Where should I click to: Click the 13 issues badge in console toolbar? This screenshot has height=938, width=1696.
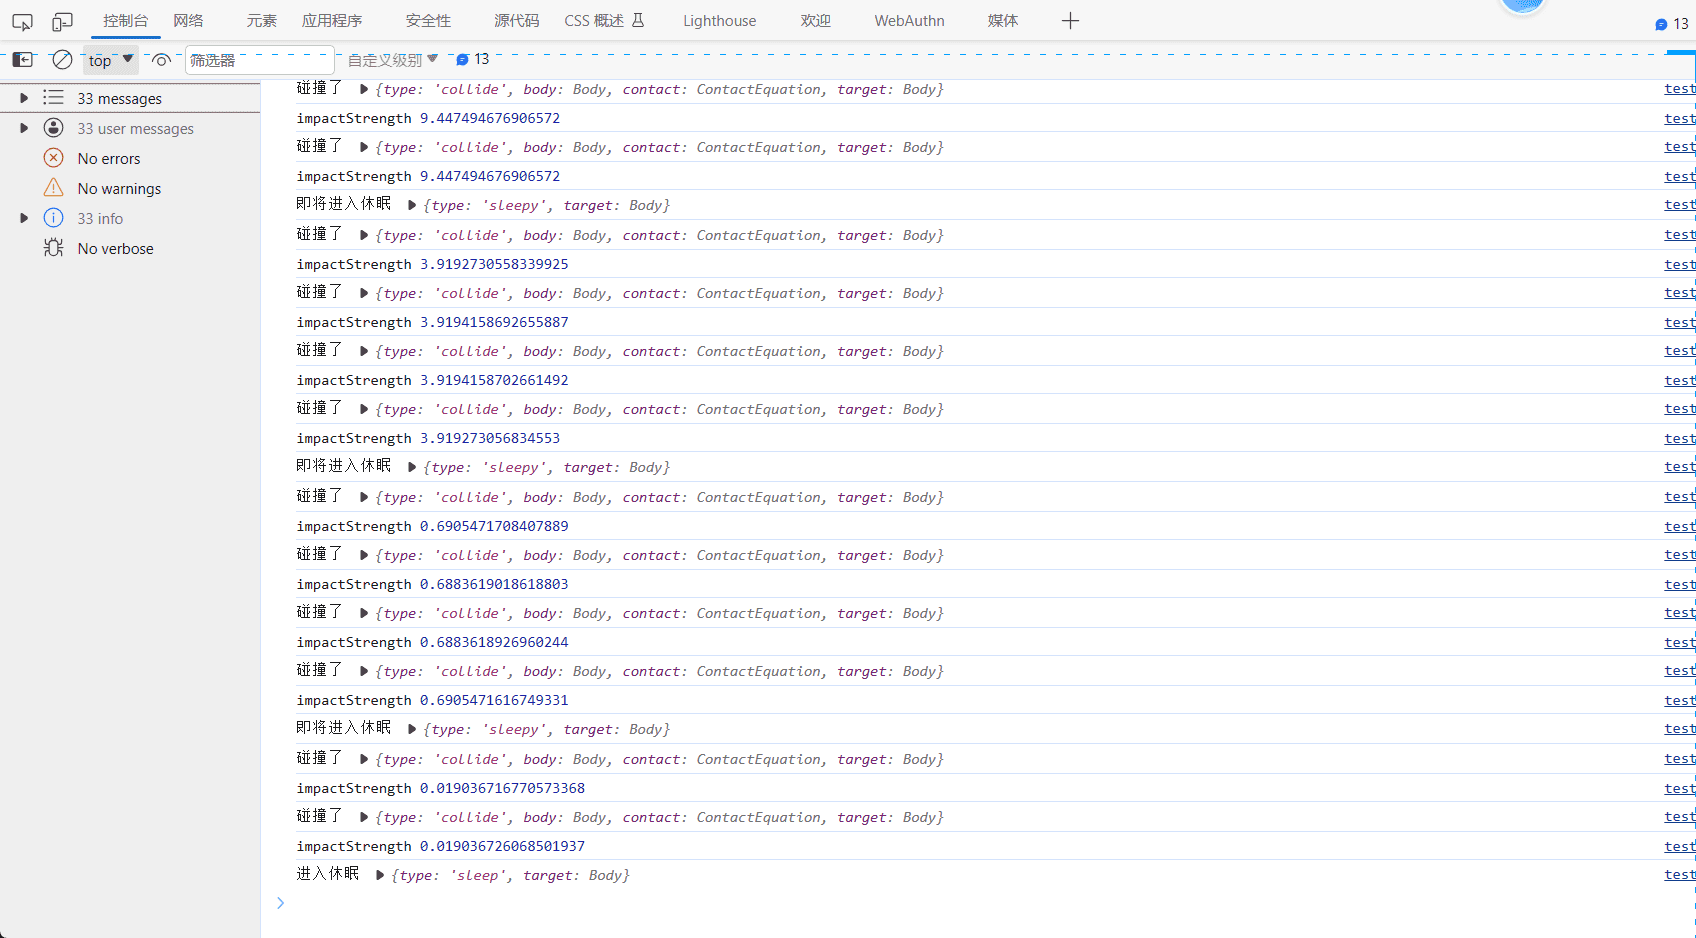[473, 60]
